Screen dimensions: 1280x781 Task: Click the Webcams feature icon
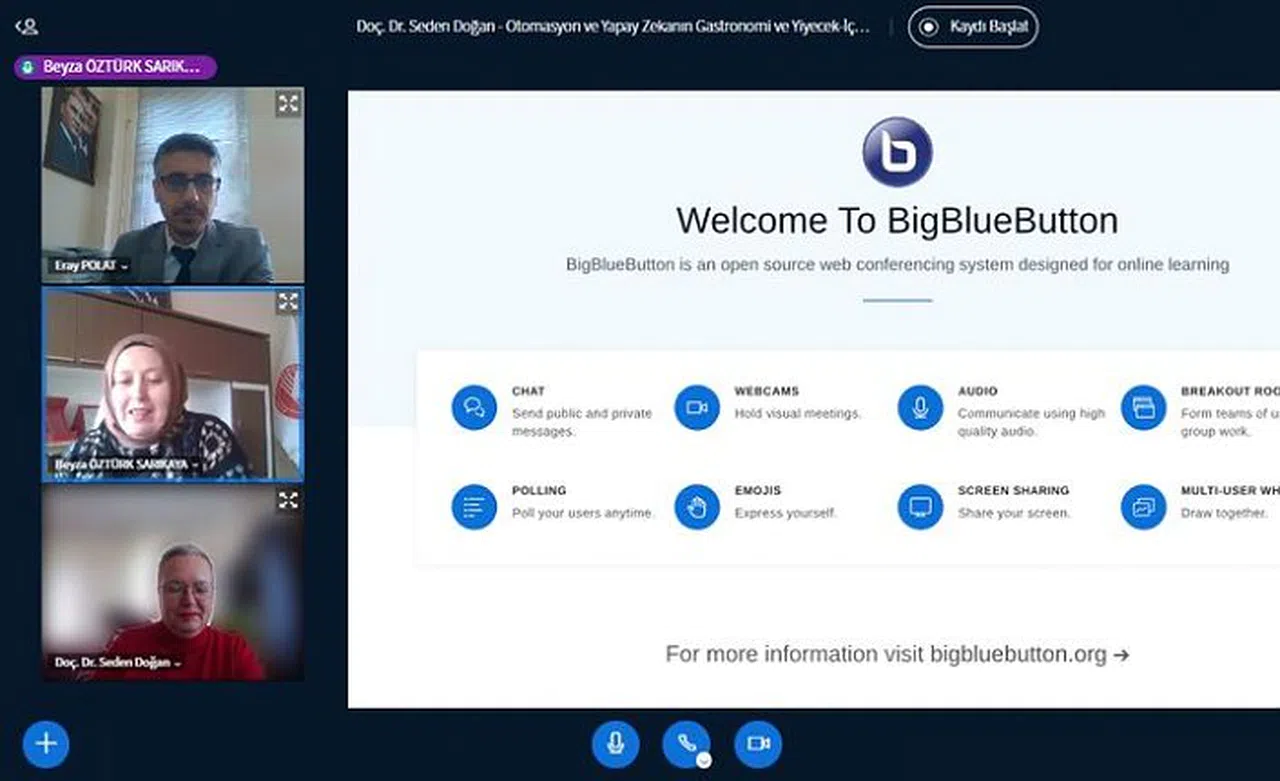[697, 408]
